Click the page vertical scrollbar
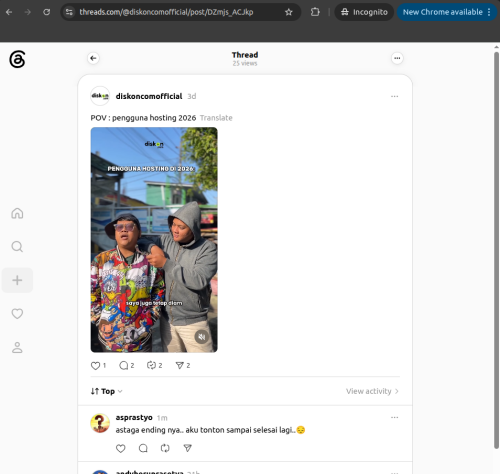 tap(496, 250)
